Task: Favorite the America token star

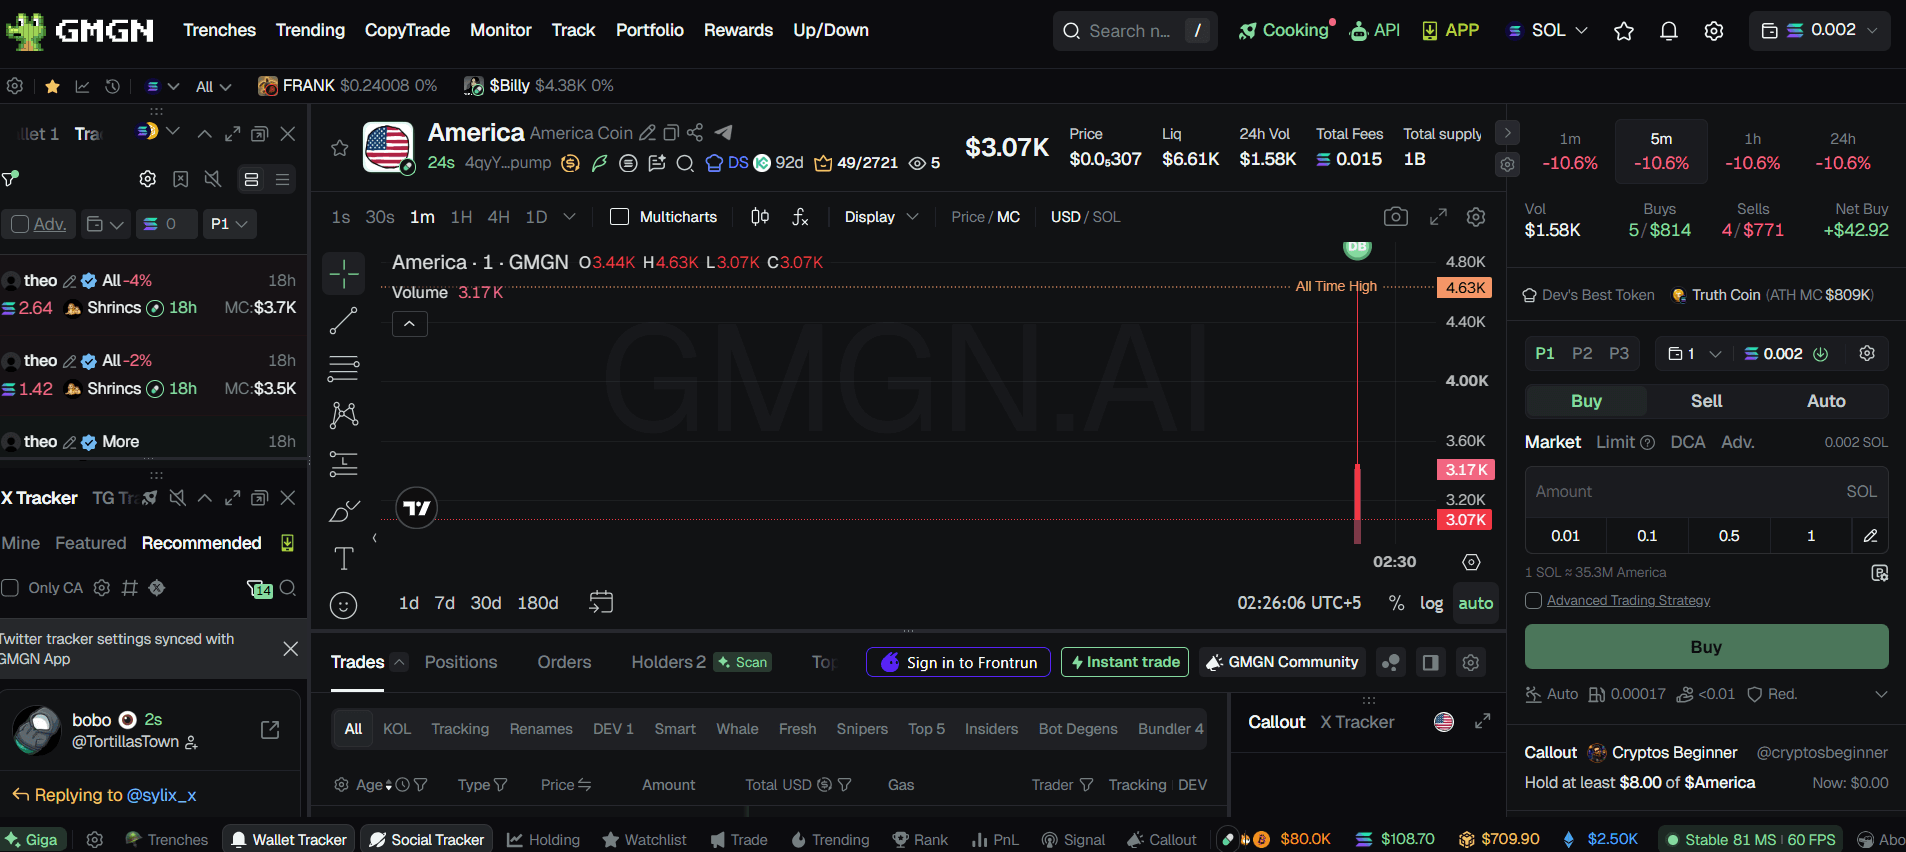Action: pos(340,148)
